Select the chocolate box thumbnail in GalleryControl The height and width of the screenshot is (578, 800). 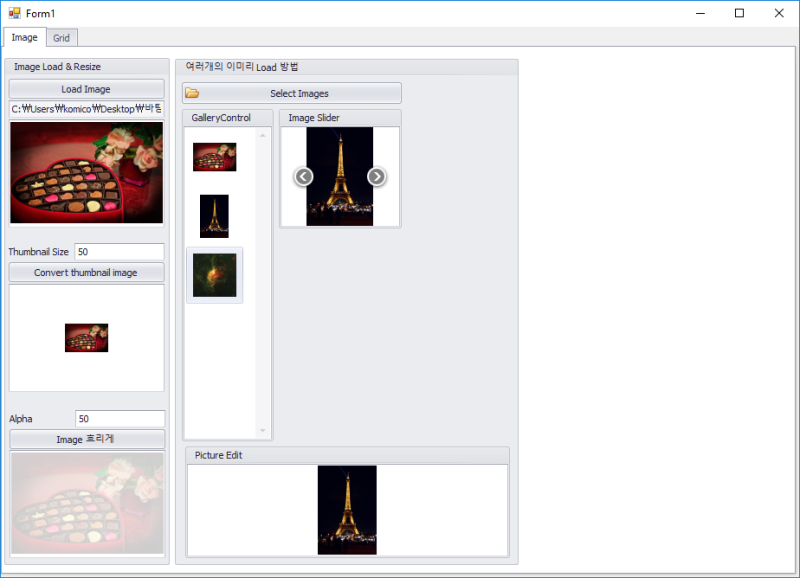pos(214,156)
